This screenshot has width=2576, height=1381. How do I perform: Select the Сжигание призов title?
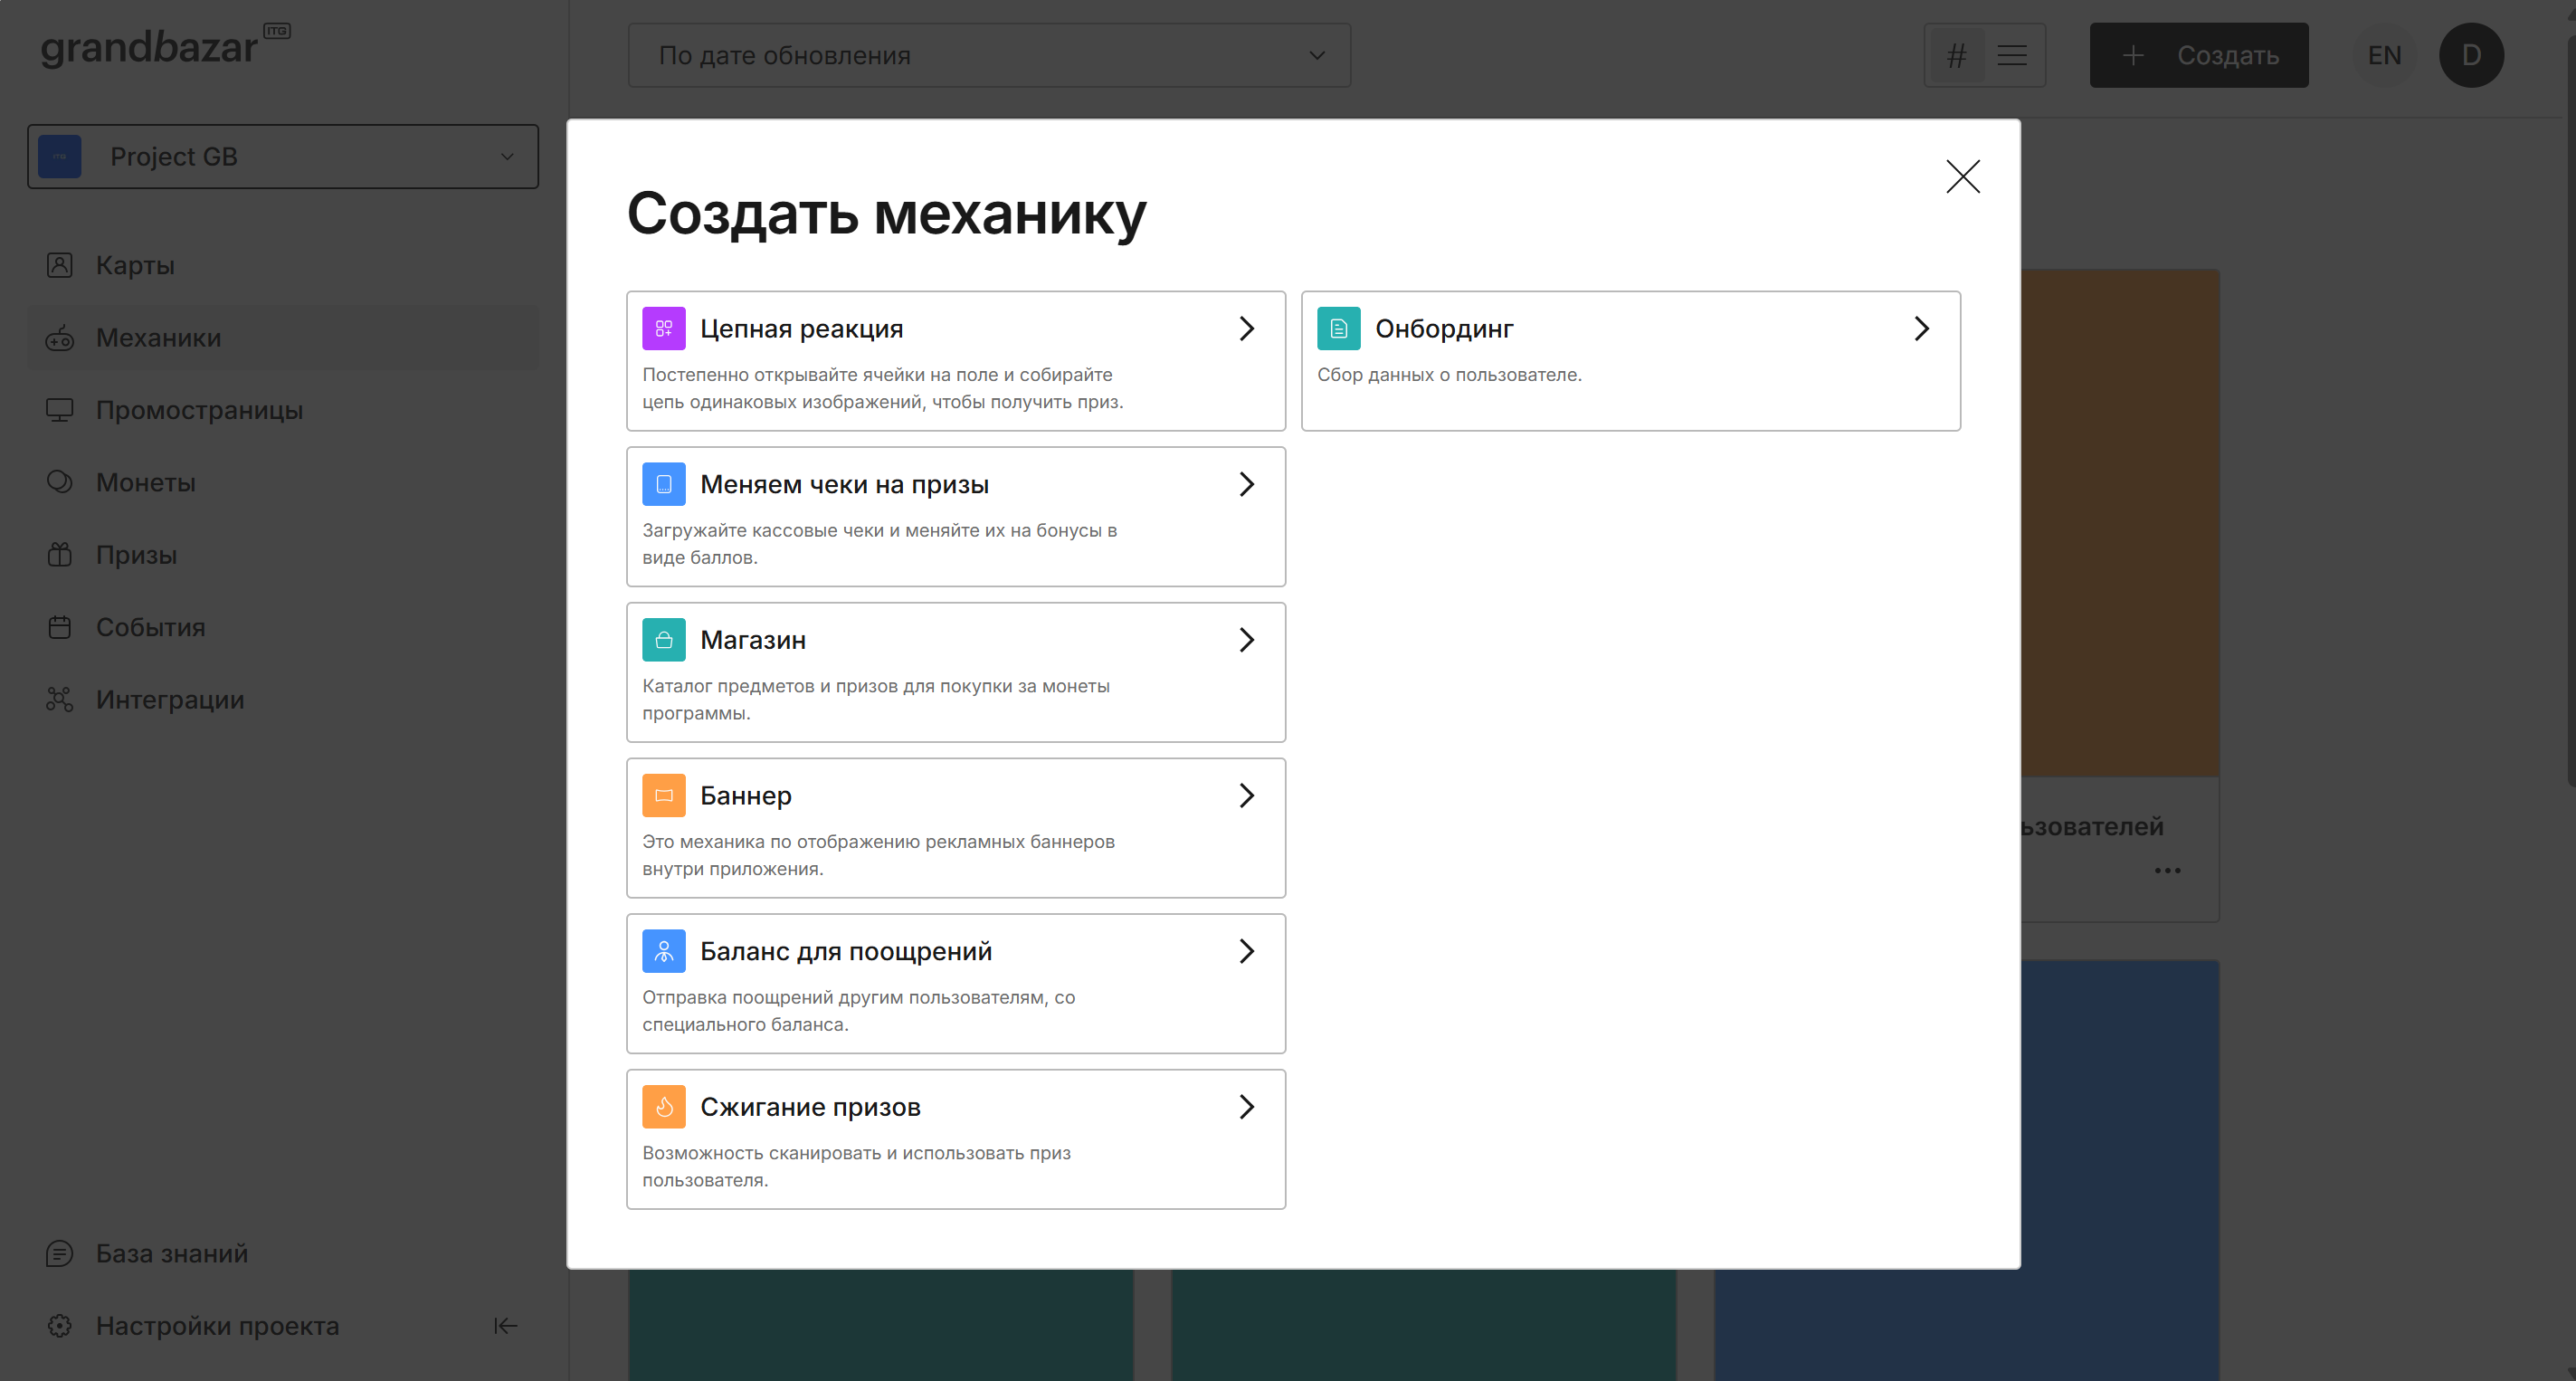(x=810, y=1107)
